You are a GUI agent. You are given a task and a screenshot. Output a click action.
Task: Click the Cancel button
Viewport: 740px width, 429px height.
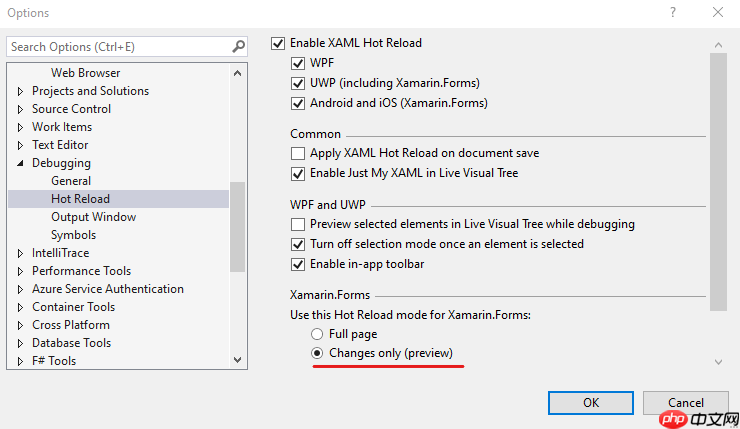point(685,402)
